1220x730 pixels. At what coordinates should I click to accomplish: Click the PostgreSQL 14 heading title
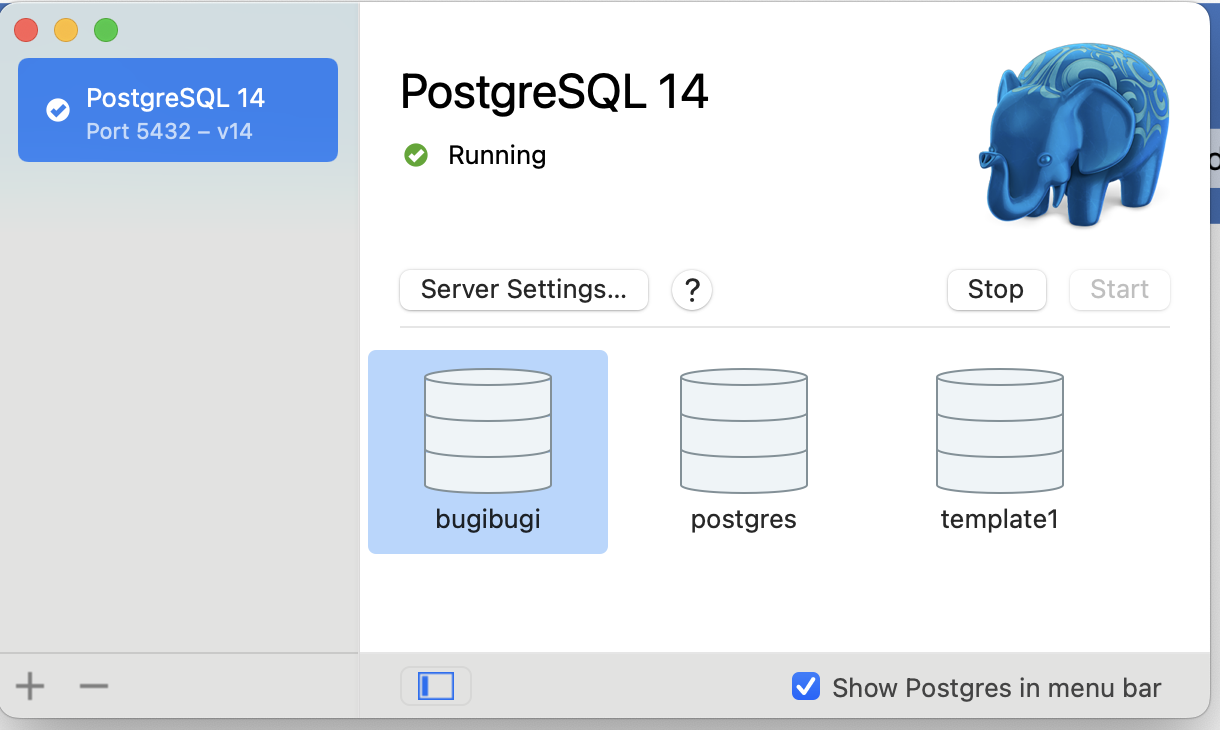click(x=554, y=92)
